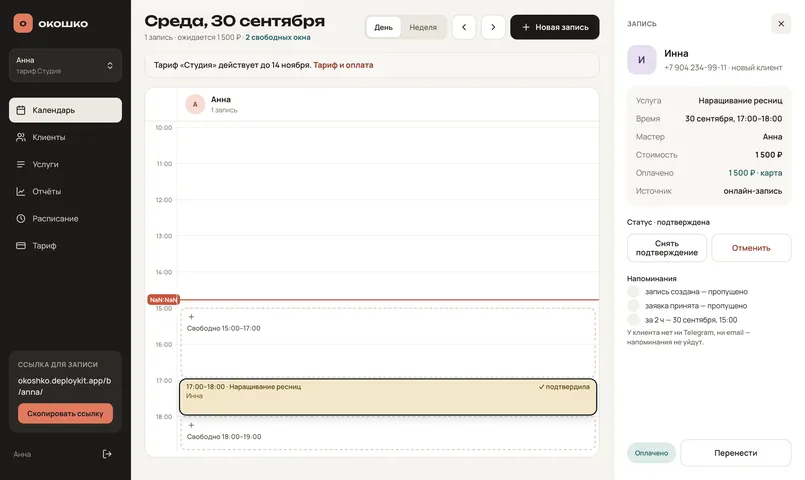Click the онлайн-запись source value
This screenshot has height=480, width=805.
tap(753, 191)
